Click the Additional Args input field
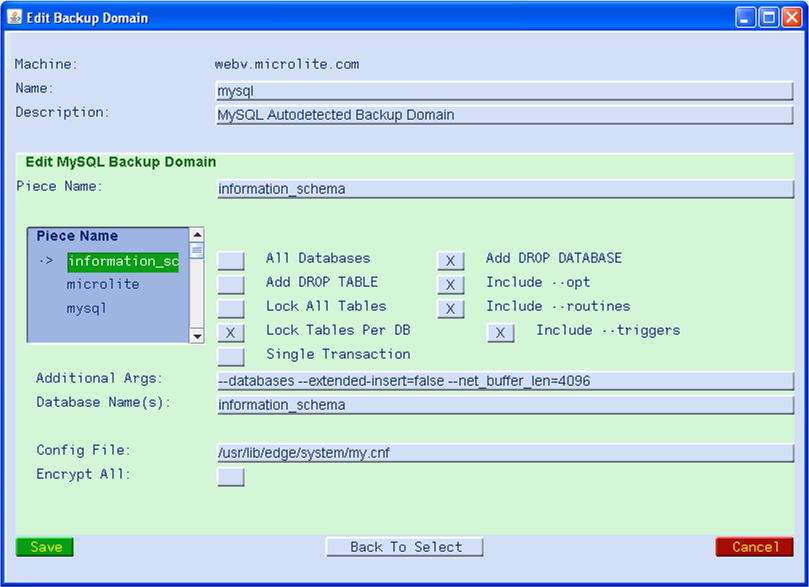Viewport: 809px width, 587px height. (505, 381)
